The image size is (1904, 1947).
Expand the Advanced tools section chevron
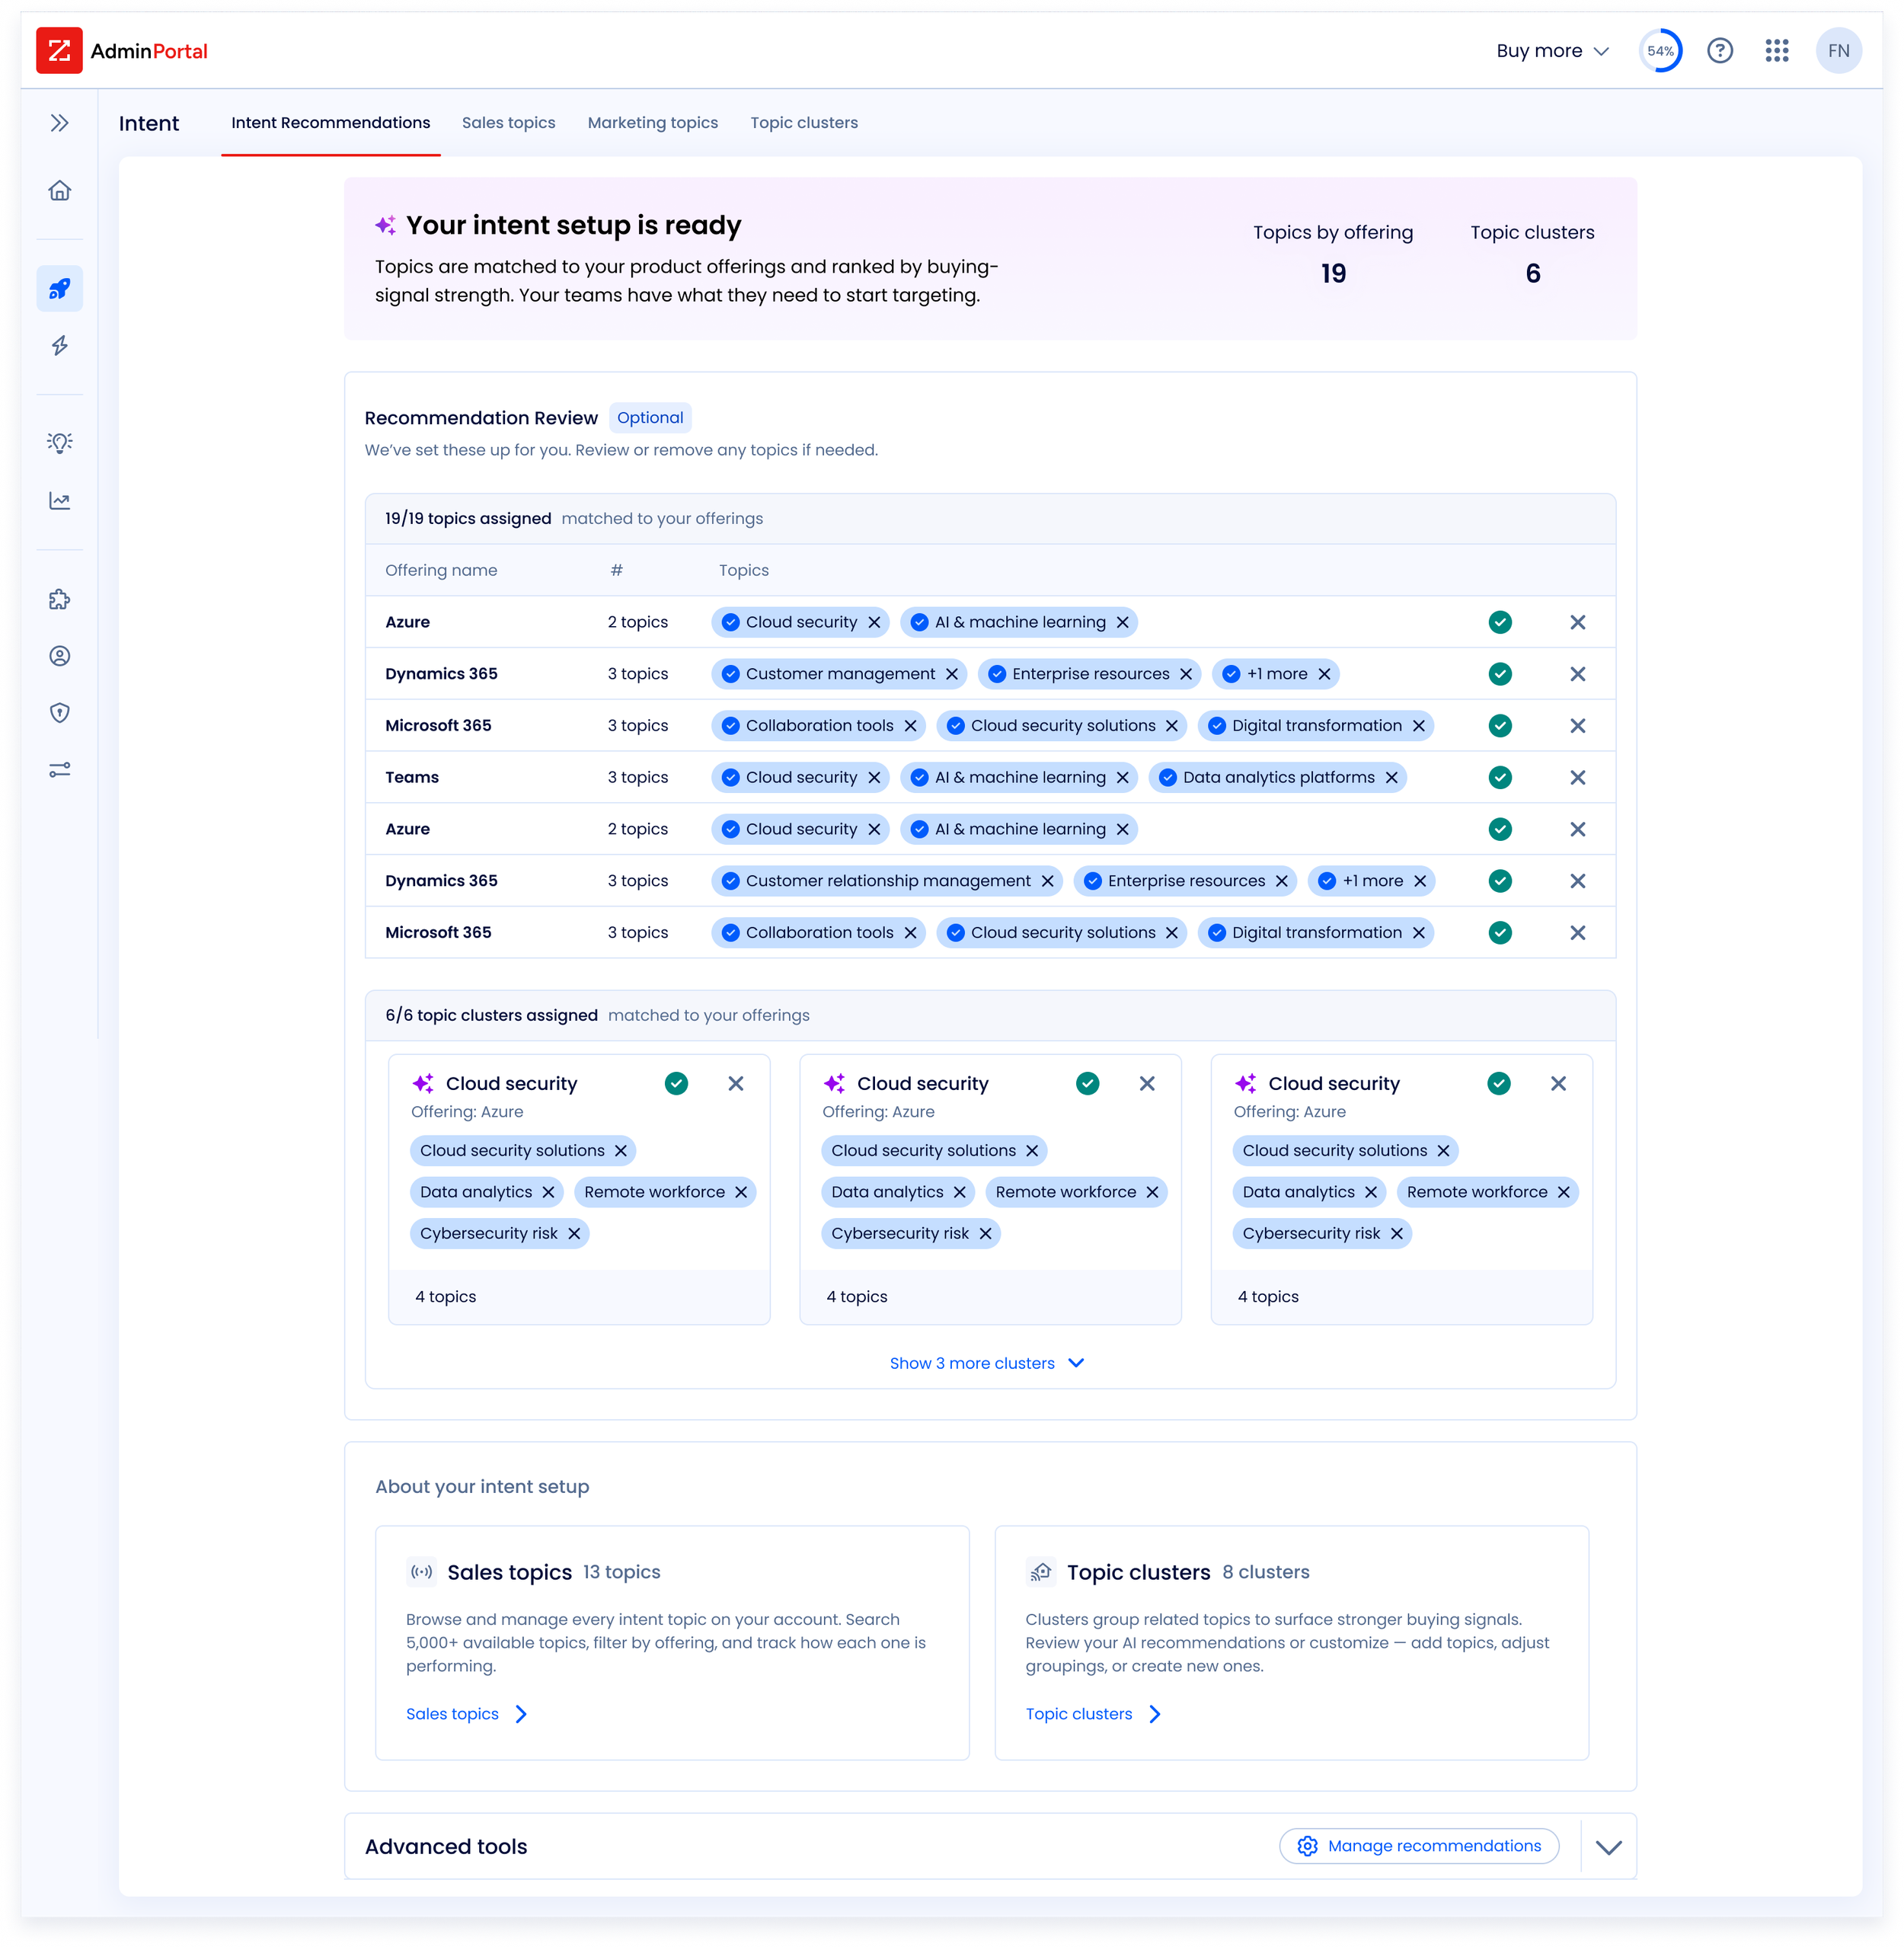1609,1847
